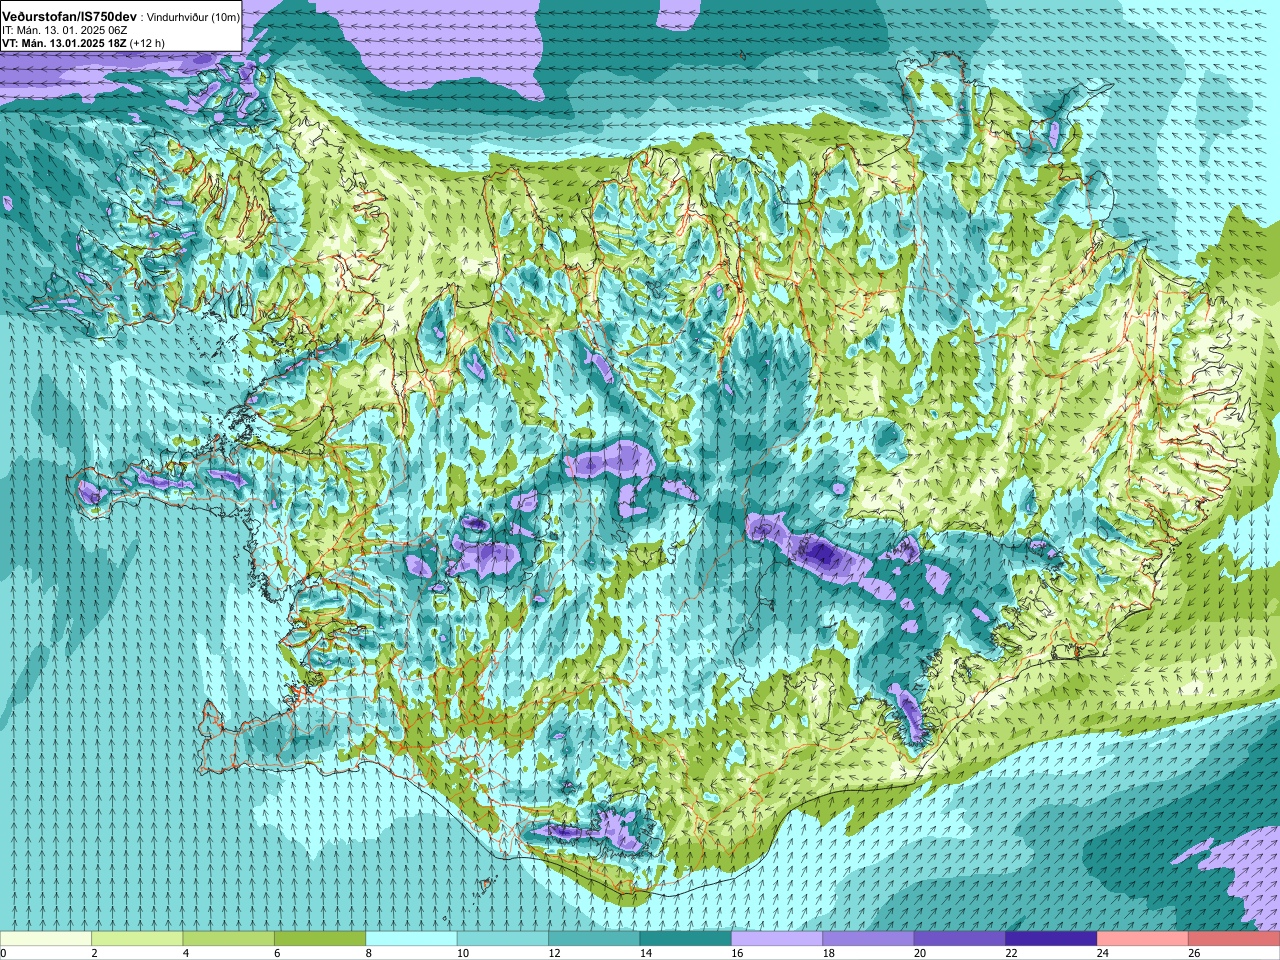Pick the dark indigo 22–24 legend swatch
The height and width of the screenshot is (960, 1280).
[1051, 939]
